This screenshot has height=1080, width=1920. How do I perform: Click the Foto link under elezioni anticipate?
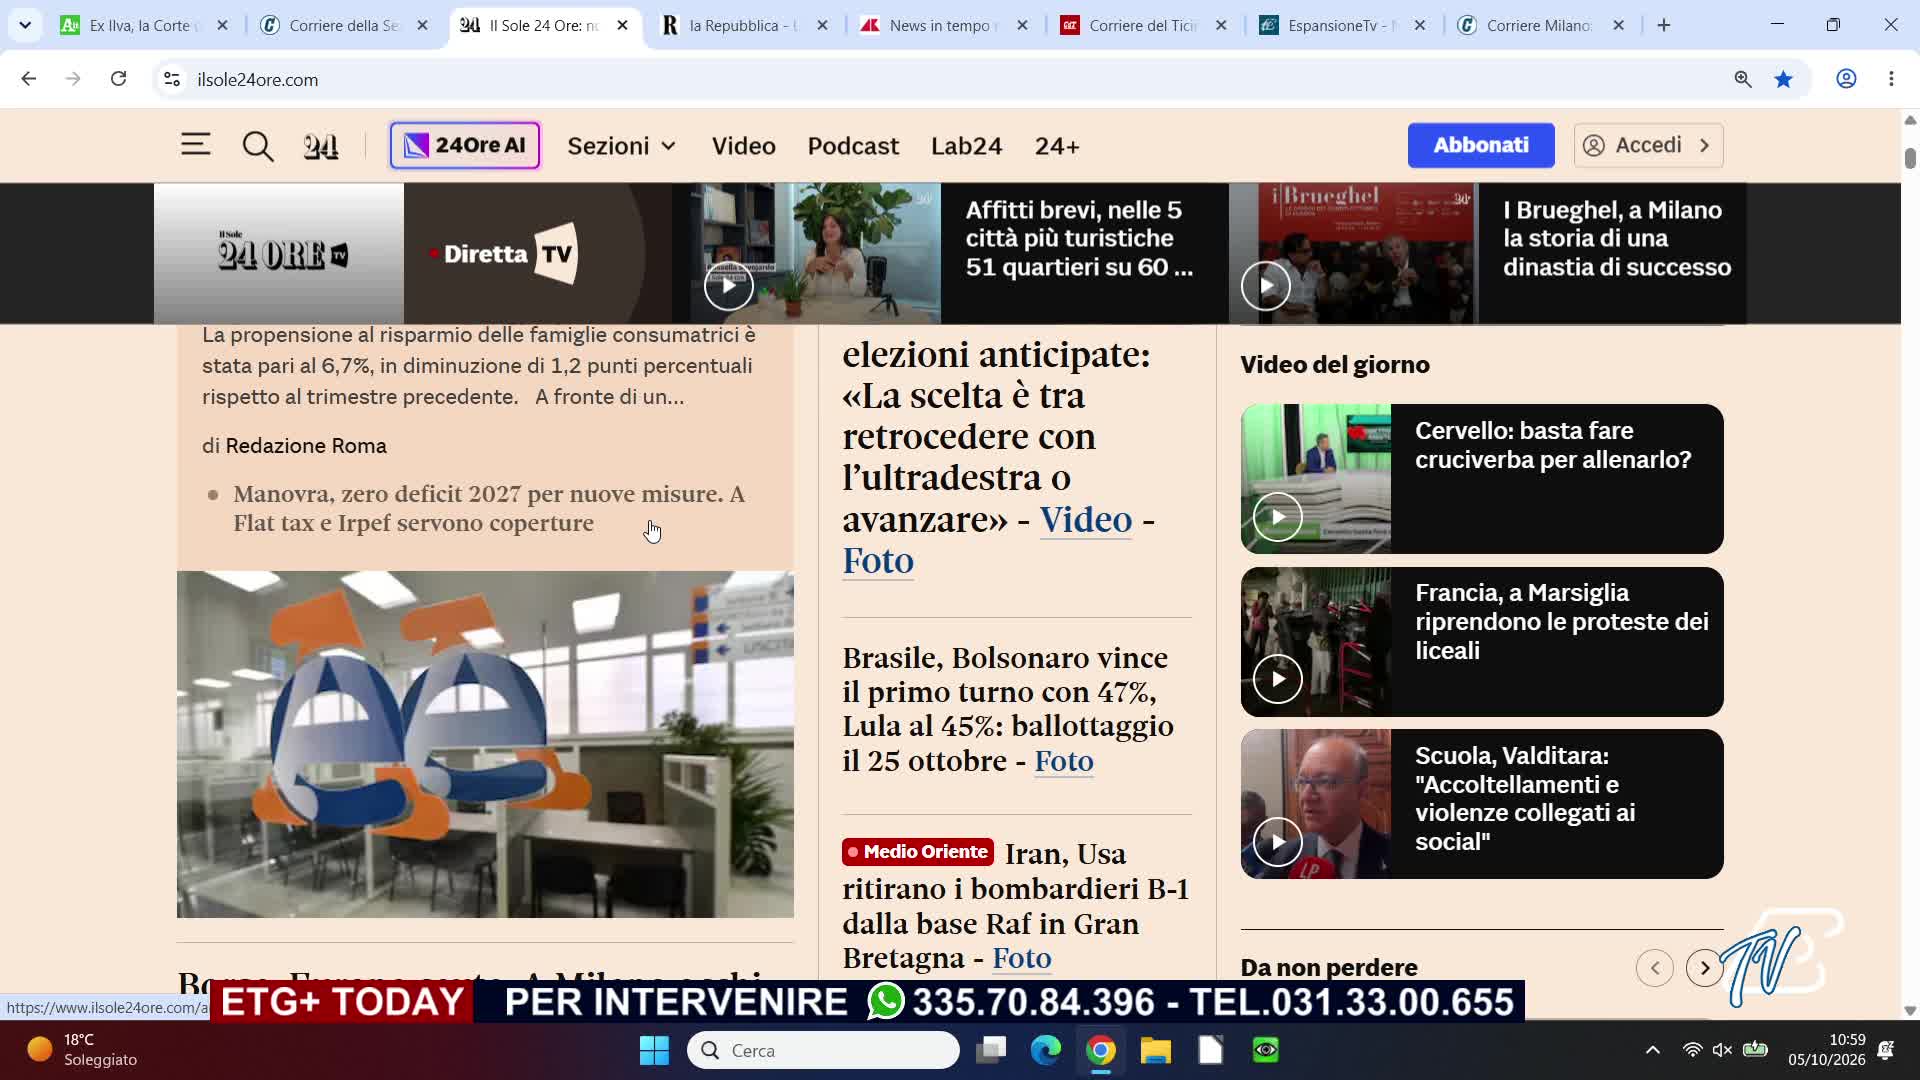click(x=878, y=560)
